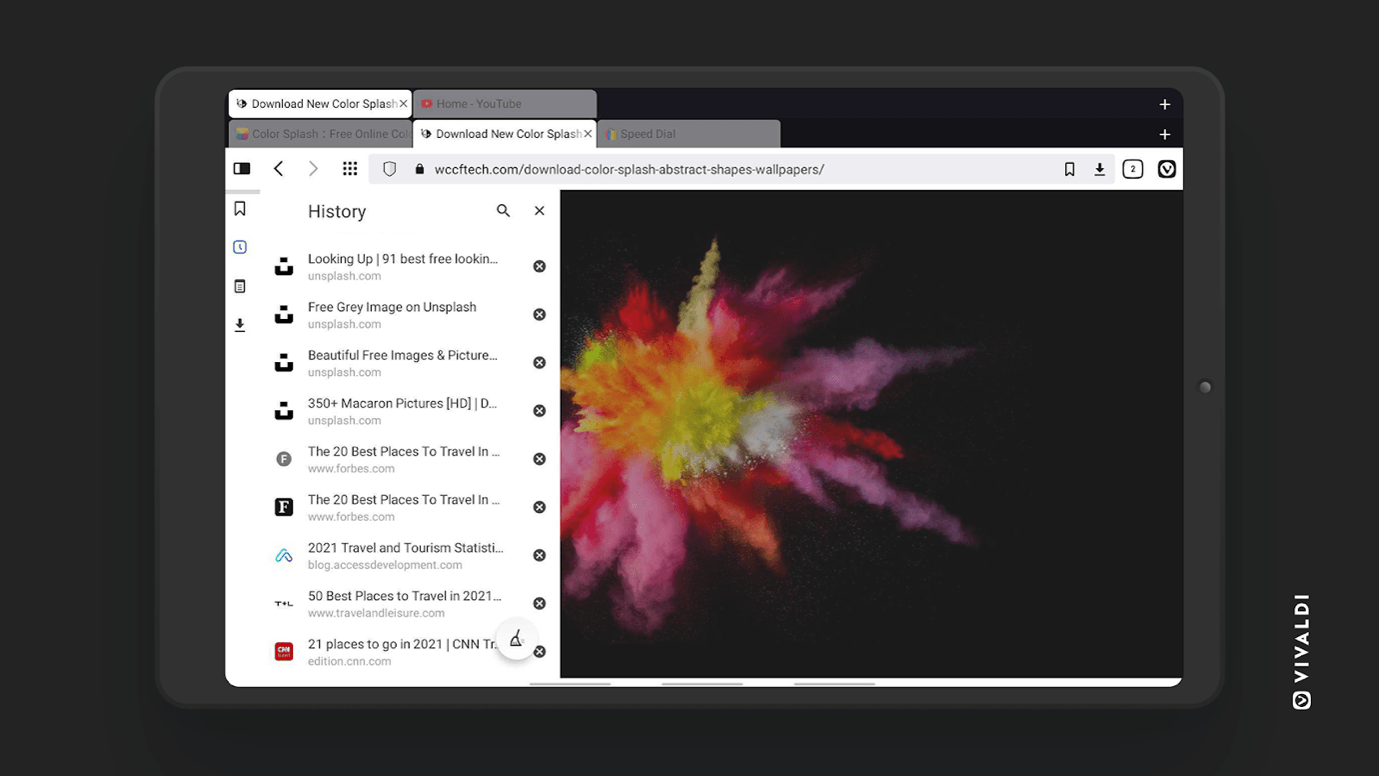Open '2021 Travel and Tourism Statistics' history item
The image size is (1384, 779).
click(x=405, y=555)
